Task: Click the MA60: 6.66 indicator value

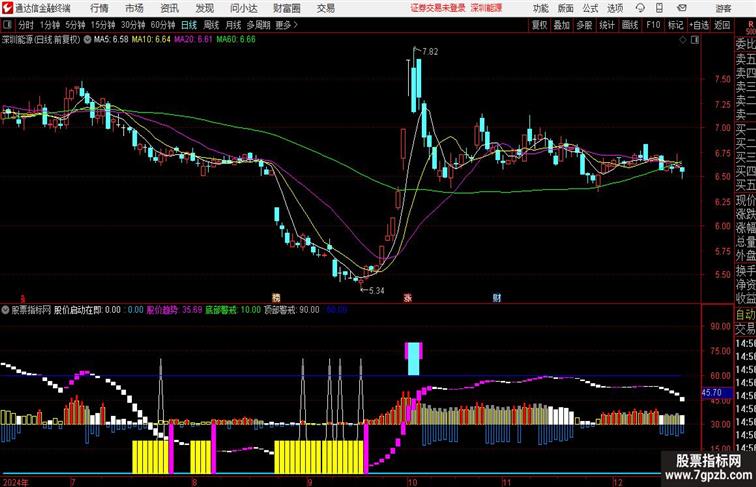Action: coord(236,40)
